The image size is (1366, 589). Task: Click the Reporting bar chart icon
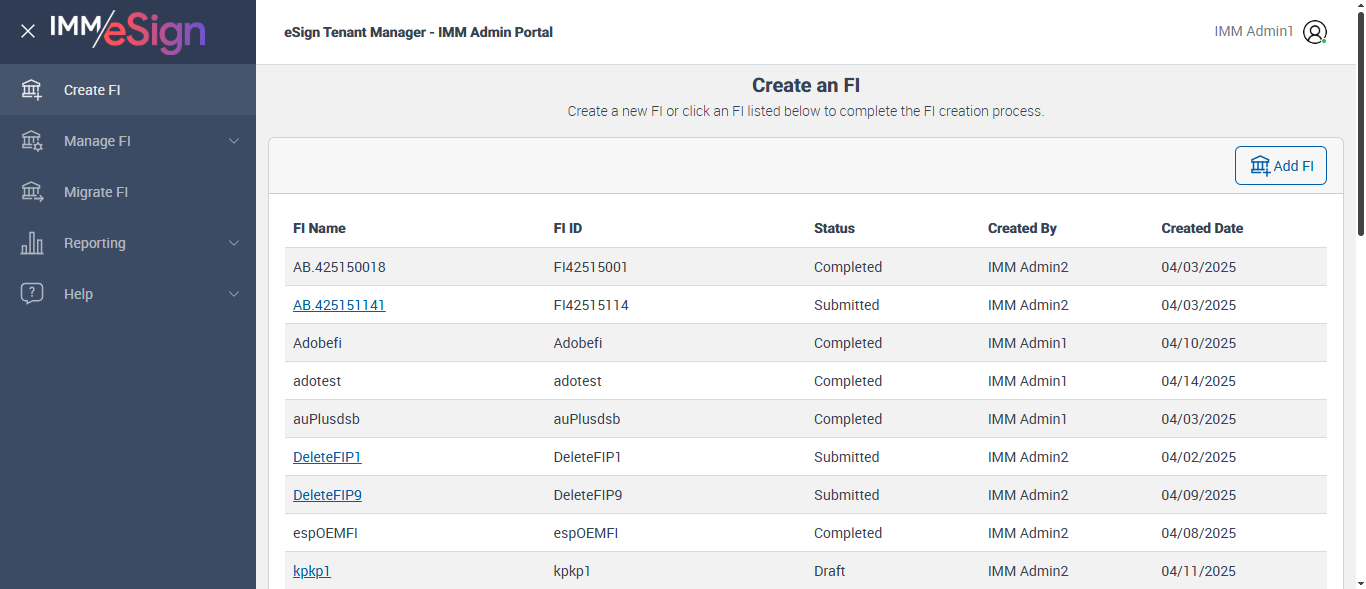32,243
